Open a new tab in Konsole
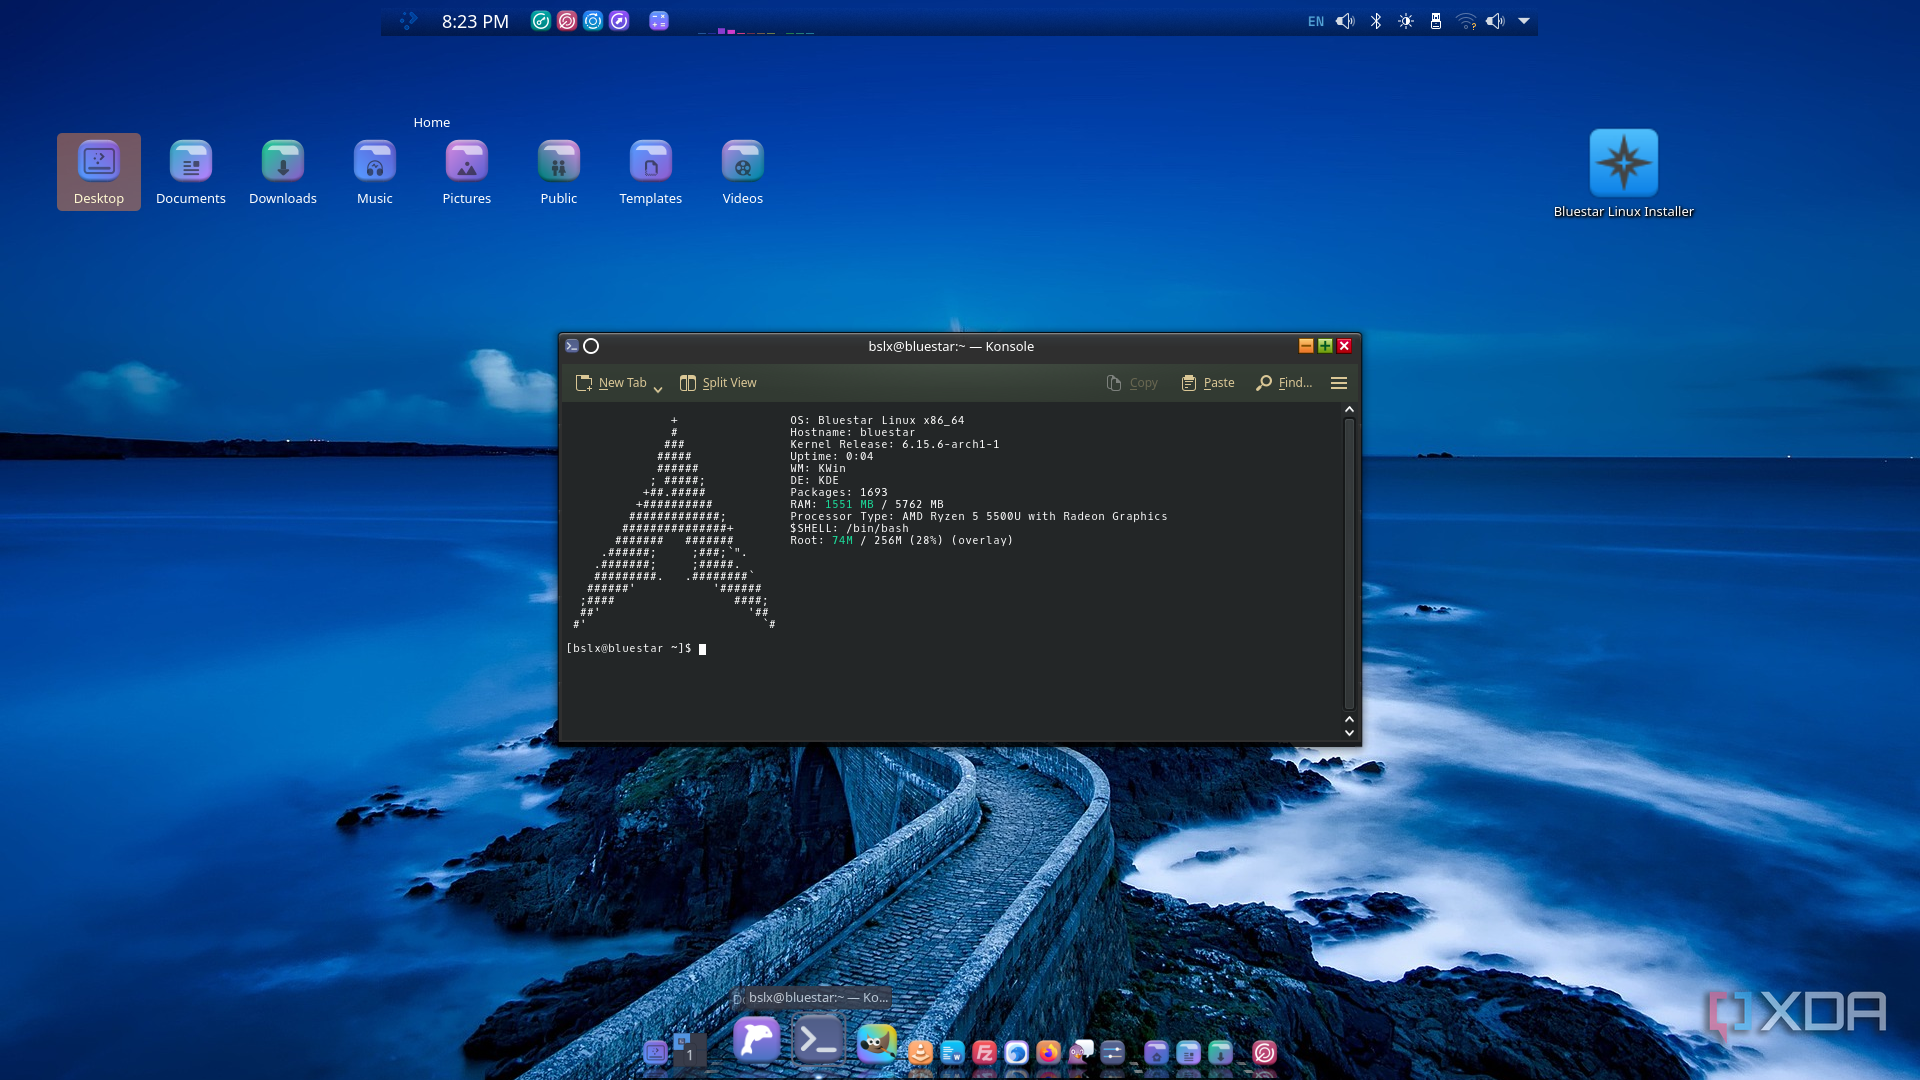The image size is (1920, 1080). point(611,383)
